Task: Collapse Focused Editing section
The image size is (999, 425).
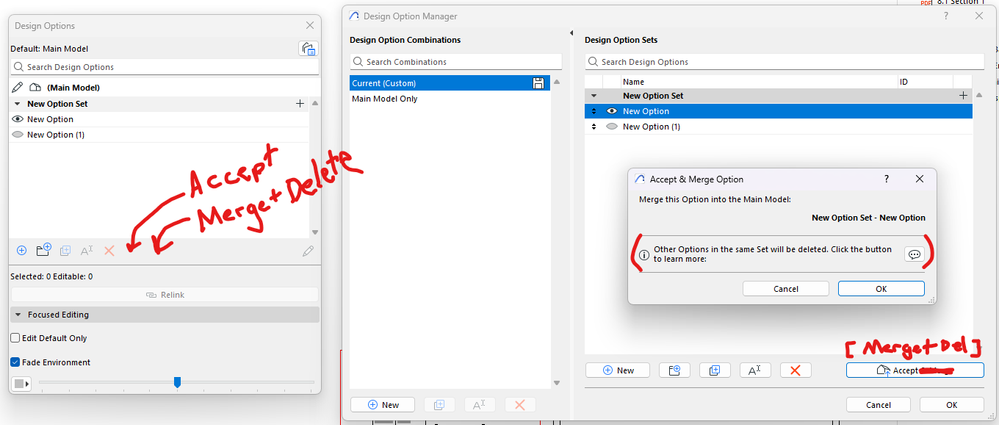Action: click(18, 315)
